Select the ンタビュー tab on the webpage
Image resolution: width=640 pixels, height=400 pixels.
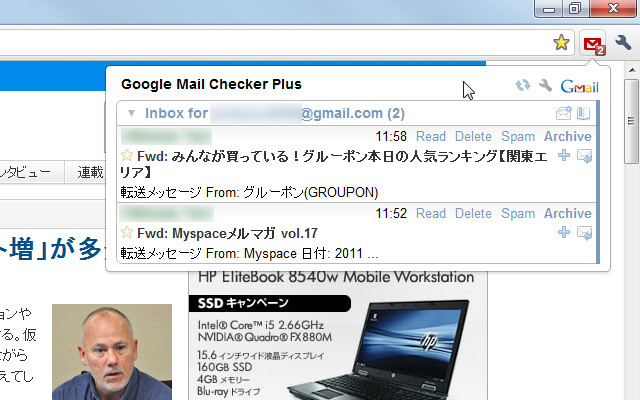click(25, 172)
